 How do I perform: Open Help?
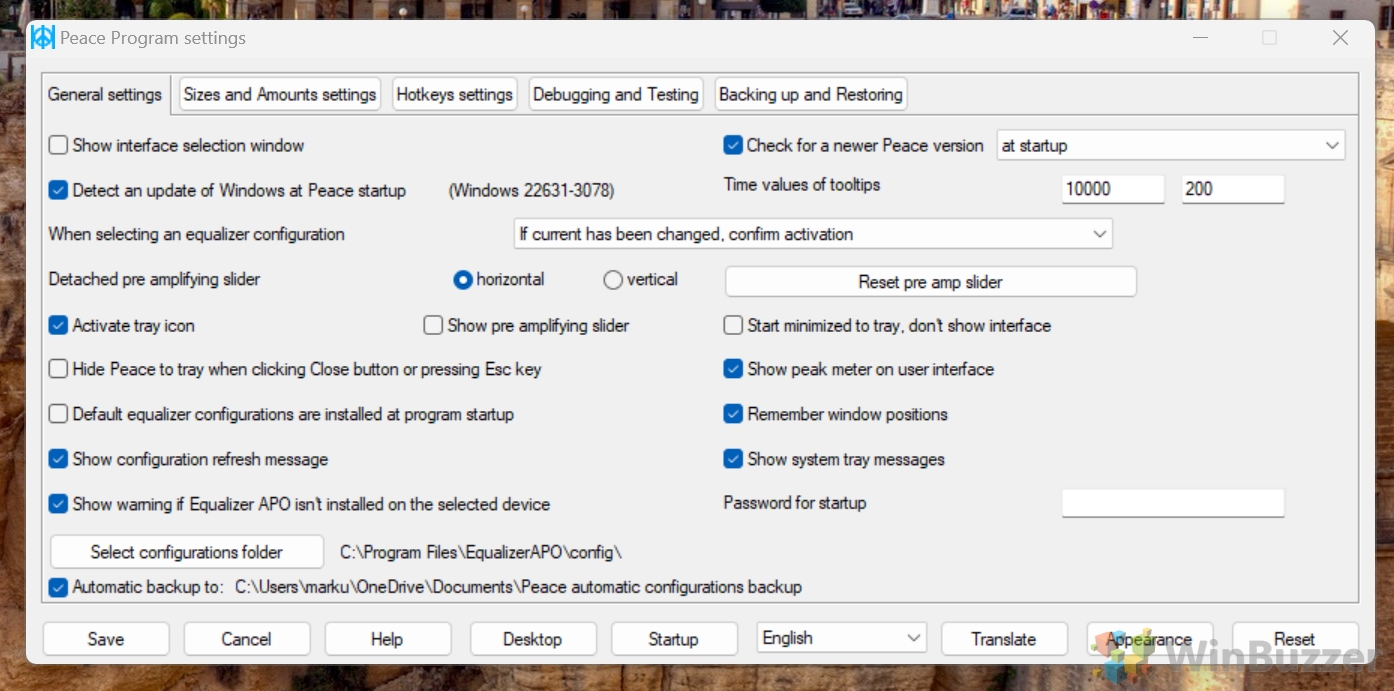(x=387, y=639)
